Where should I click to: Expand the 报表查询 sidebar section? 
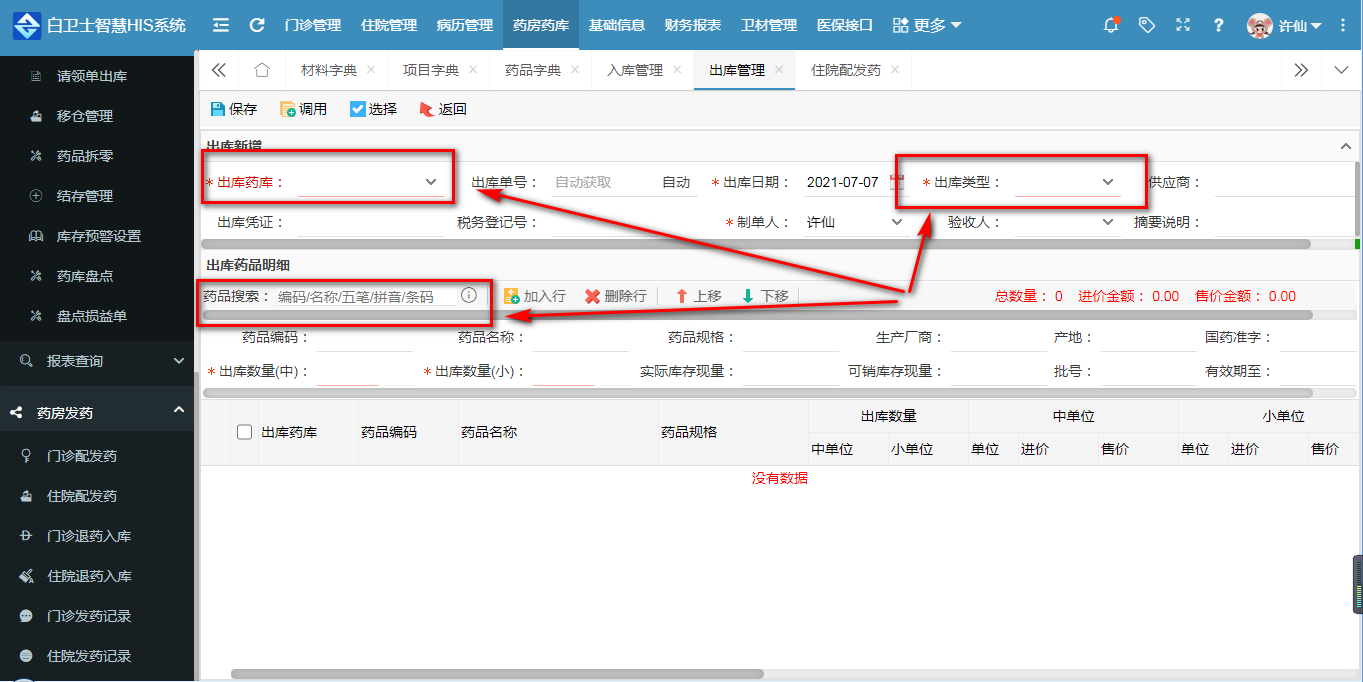pyautogui.click(x=97, y=360)
